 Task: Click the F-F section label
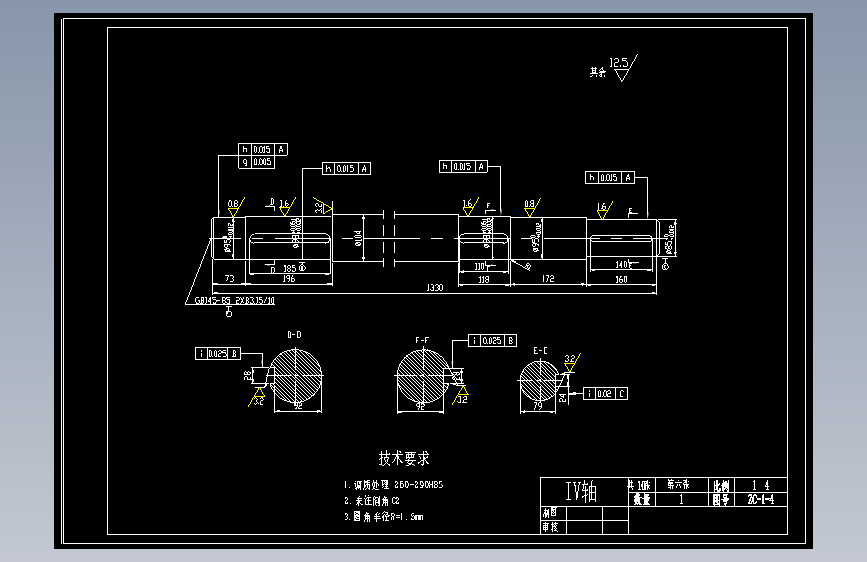422,340
